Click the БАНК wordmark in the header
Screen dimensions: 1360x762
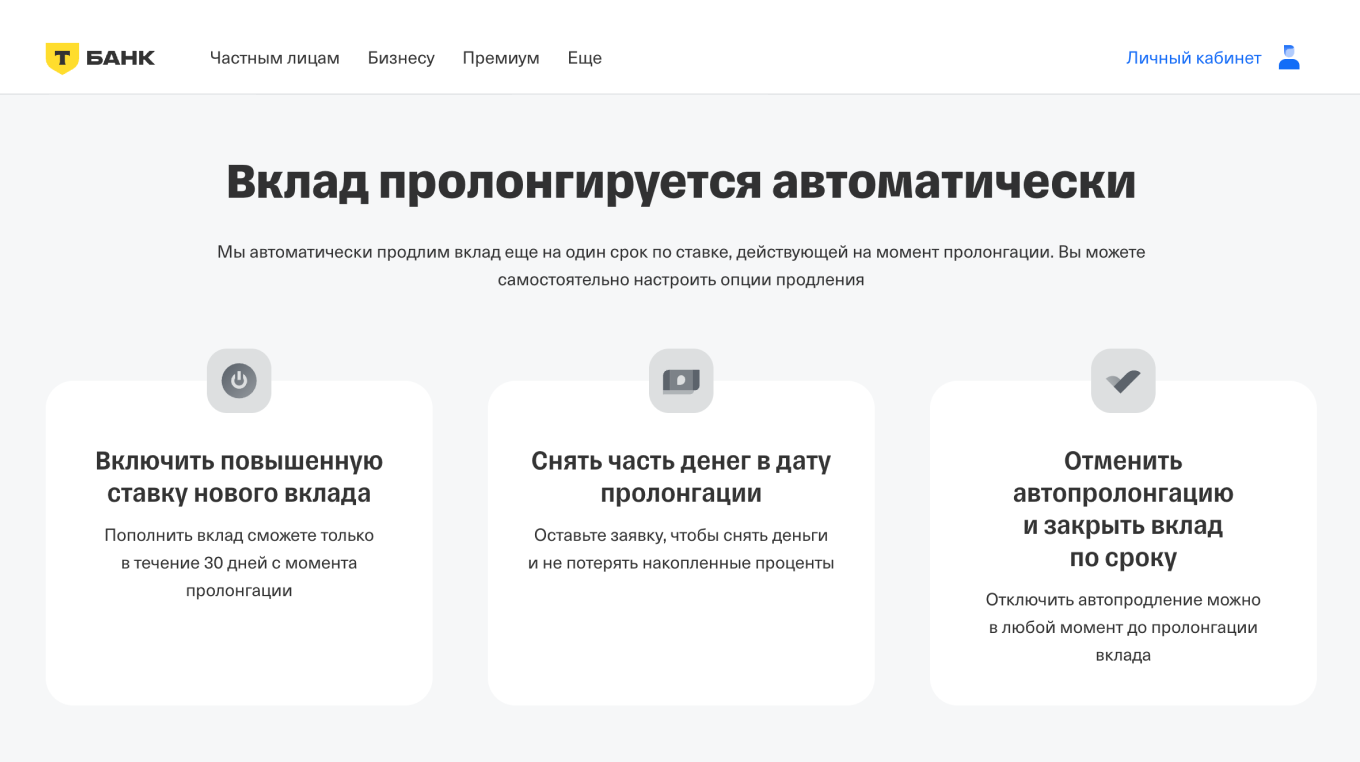click(x=120, y=57)
